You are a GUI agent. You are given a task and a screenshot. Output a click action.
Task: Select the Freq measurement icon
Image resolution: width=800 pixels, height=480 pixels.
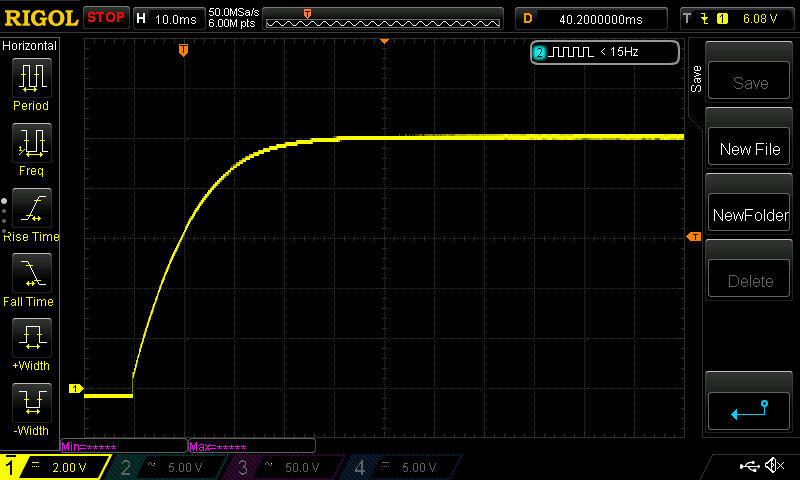32,143
